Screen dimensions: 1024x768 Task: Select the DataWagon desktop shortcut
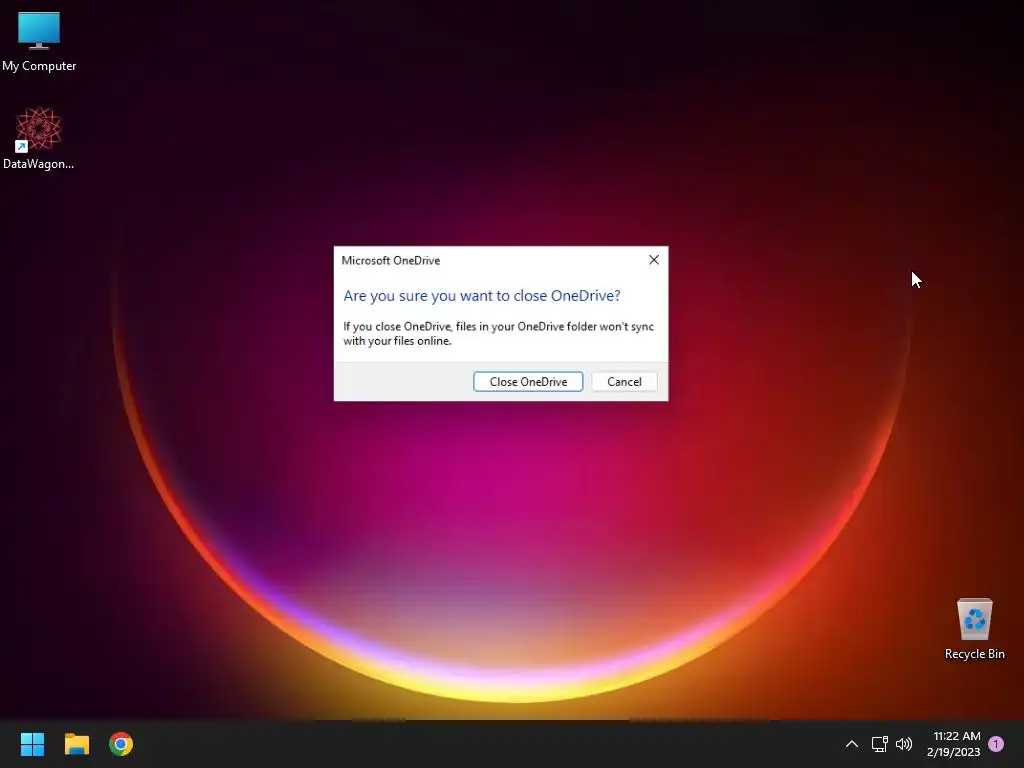(39, 138)
